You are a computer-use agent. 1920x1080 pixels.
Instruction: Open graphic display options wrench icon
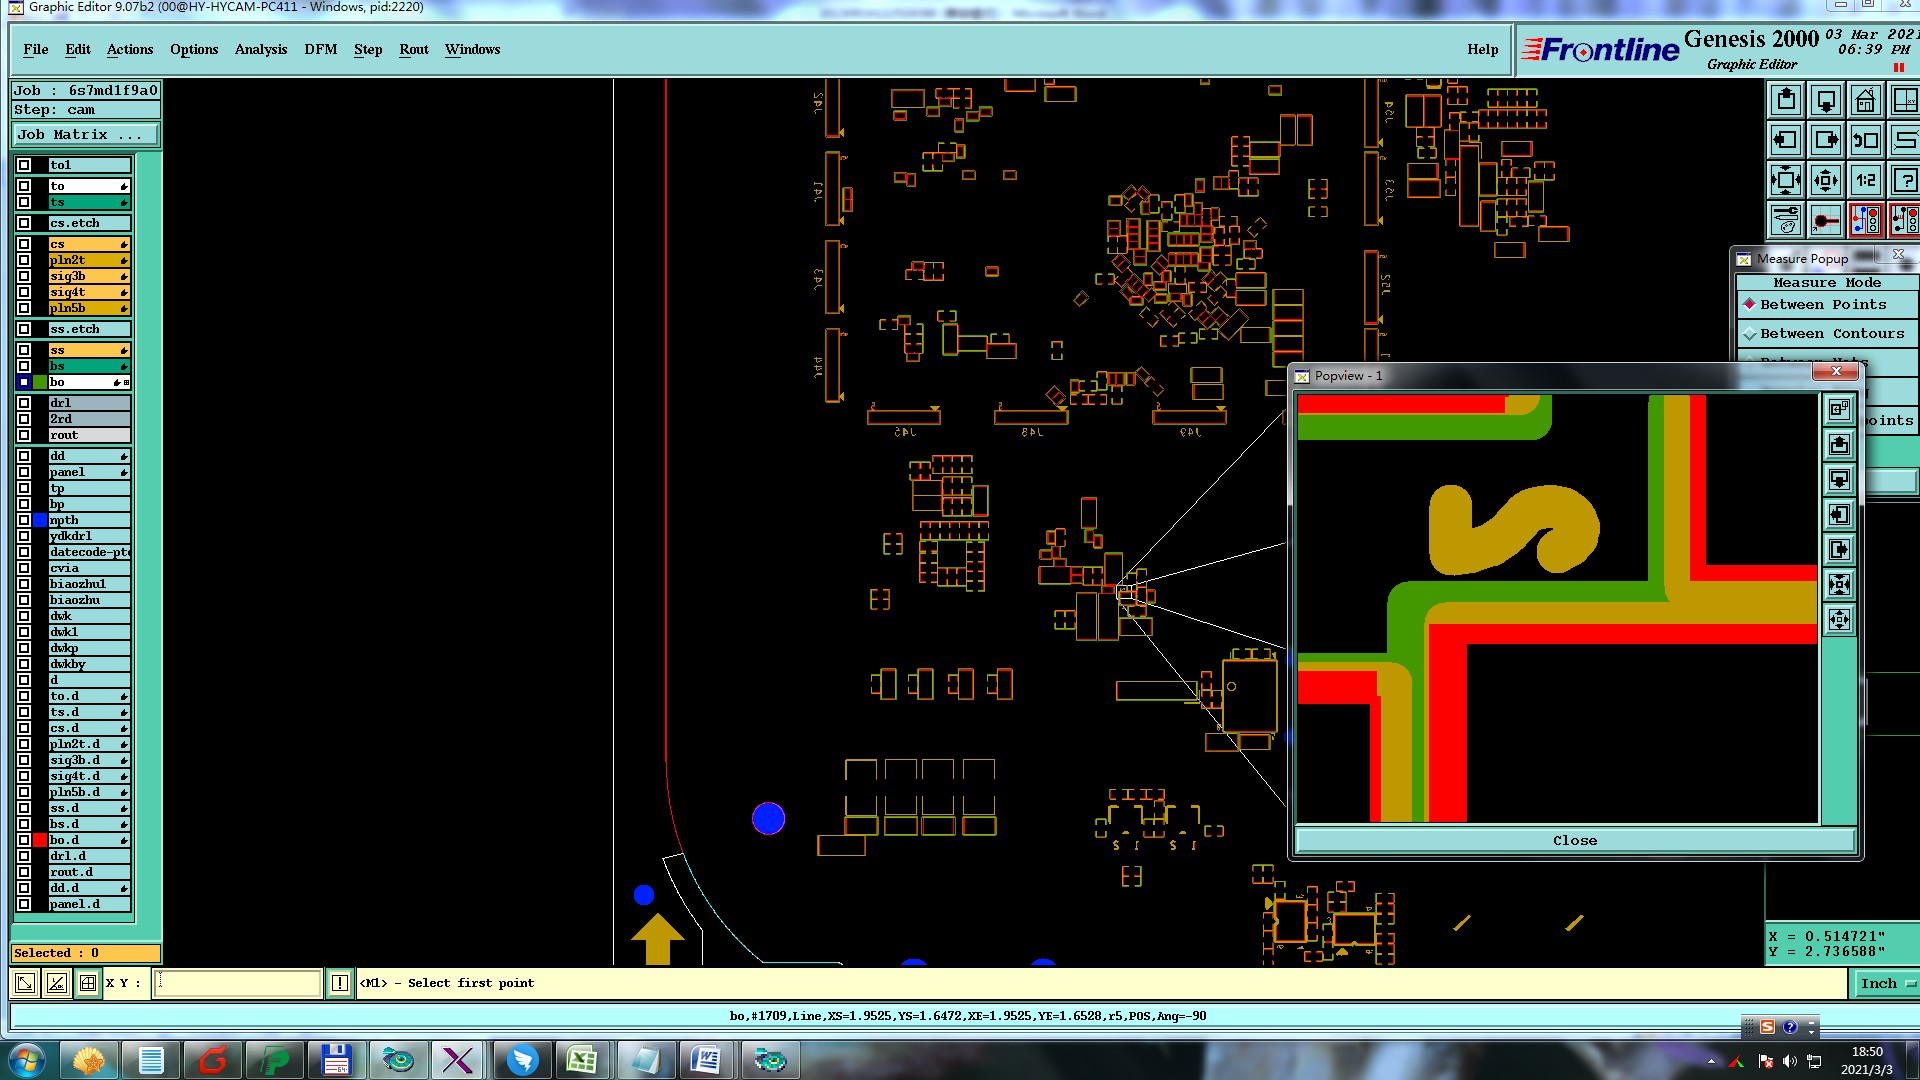(x=1786, y=220)
